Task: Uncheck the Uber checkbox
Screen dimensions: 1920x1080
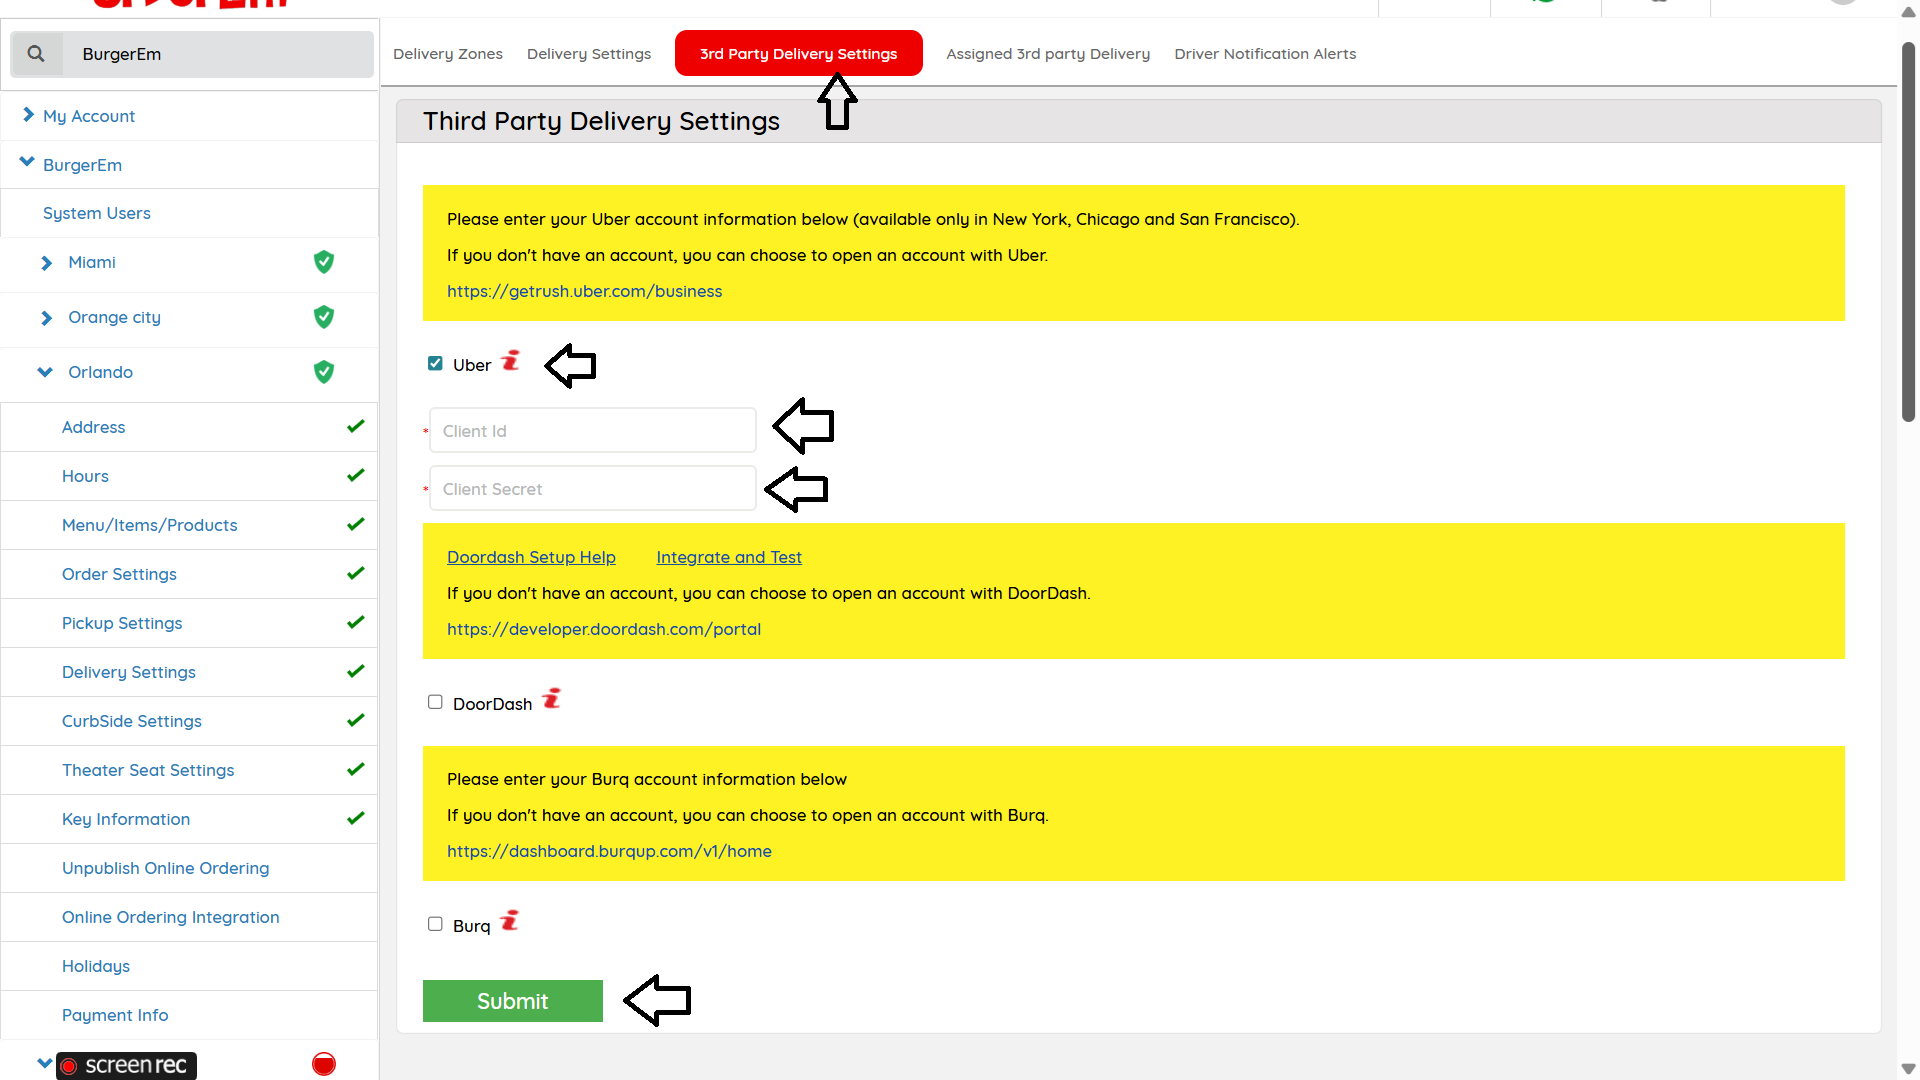Action: pos(435,364)
